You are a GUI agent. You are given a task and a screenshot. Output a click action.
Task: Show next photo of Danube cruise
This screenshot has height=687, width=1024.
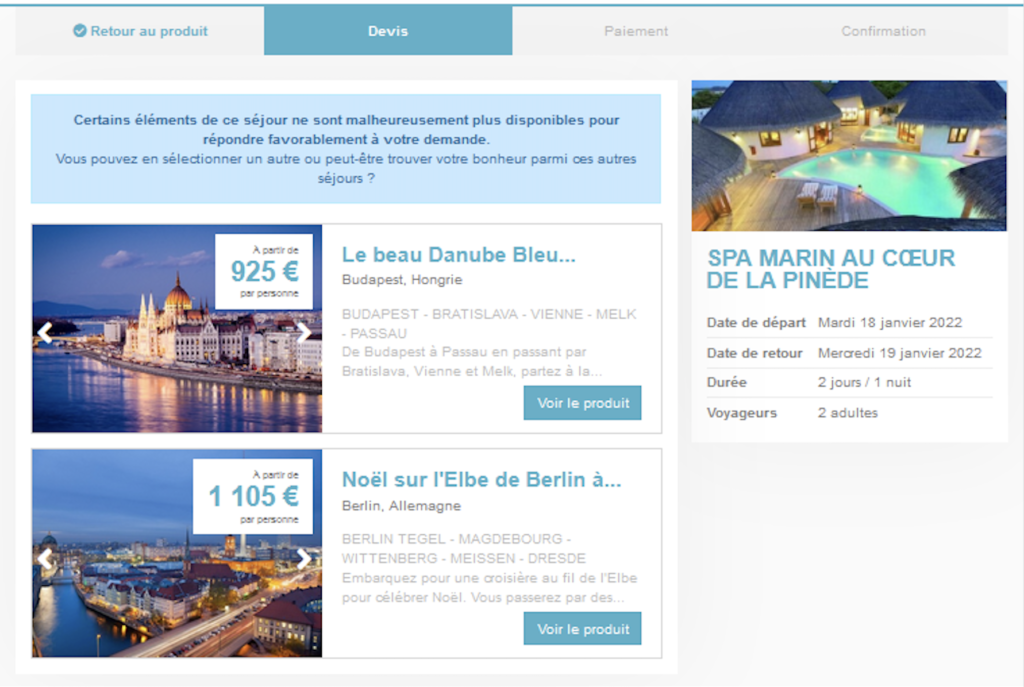(x=304, y=333)
